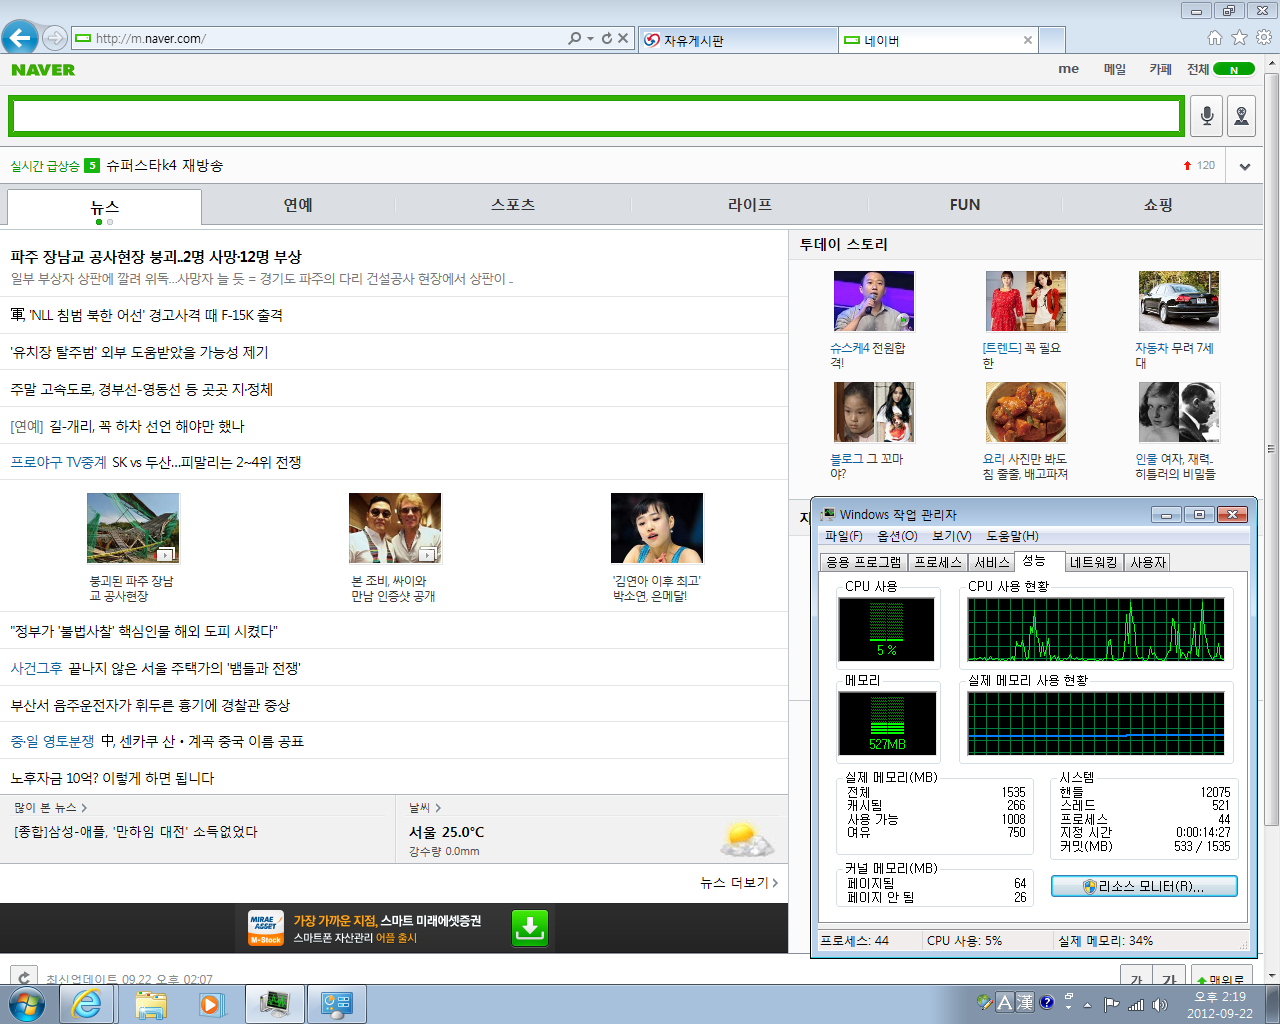Click the 리소스 모니터(R)... button

(x=1144, y=886)
